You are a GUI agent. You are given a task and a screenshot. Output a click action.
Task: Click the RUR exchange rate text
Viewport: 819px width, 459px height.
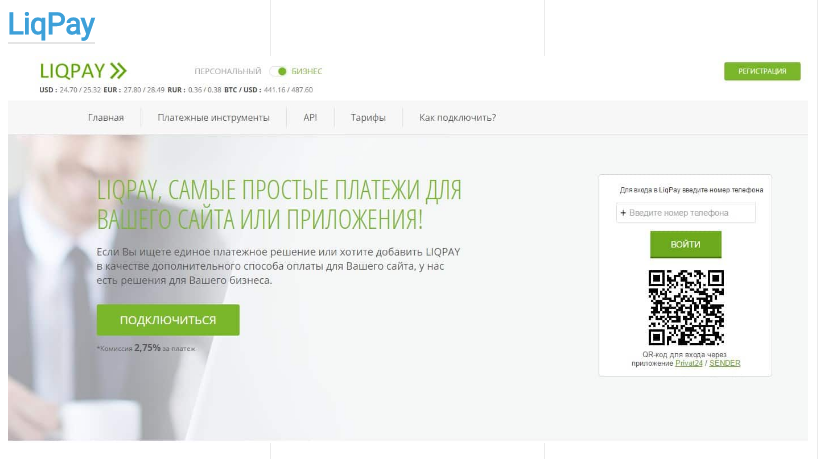point(194,90)
